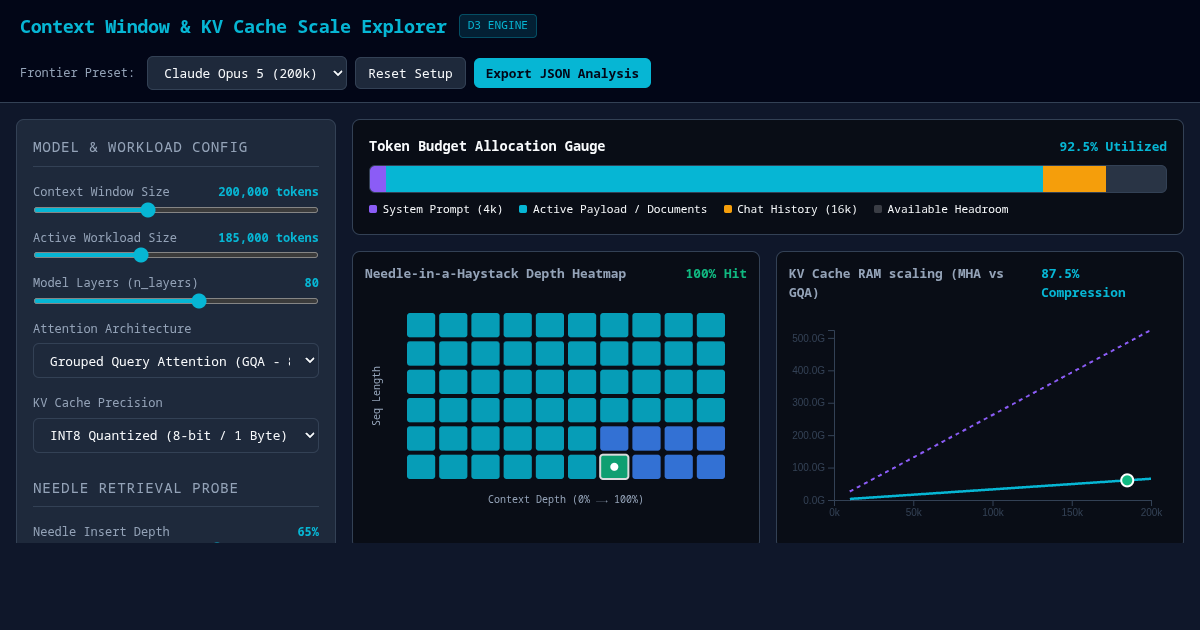Click the Reset Setup button
Viewport: 1200px width, 630px height.
tap(410, 73)
